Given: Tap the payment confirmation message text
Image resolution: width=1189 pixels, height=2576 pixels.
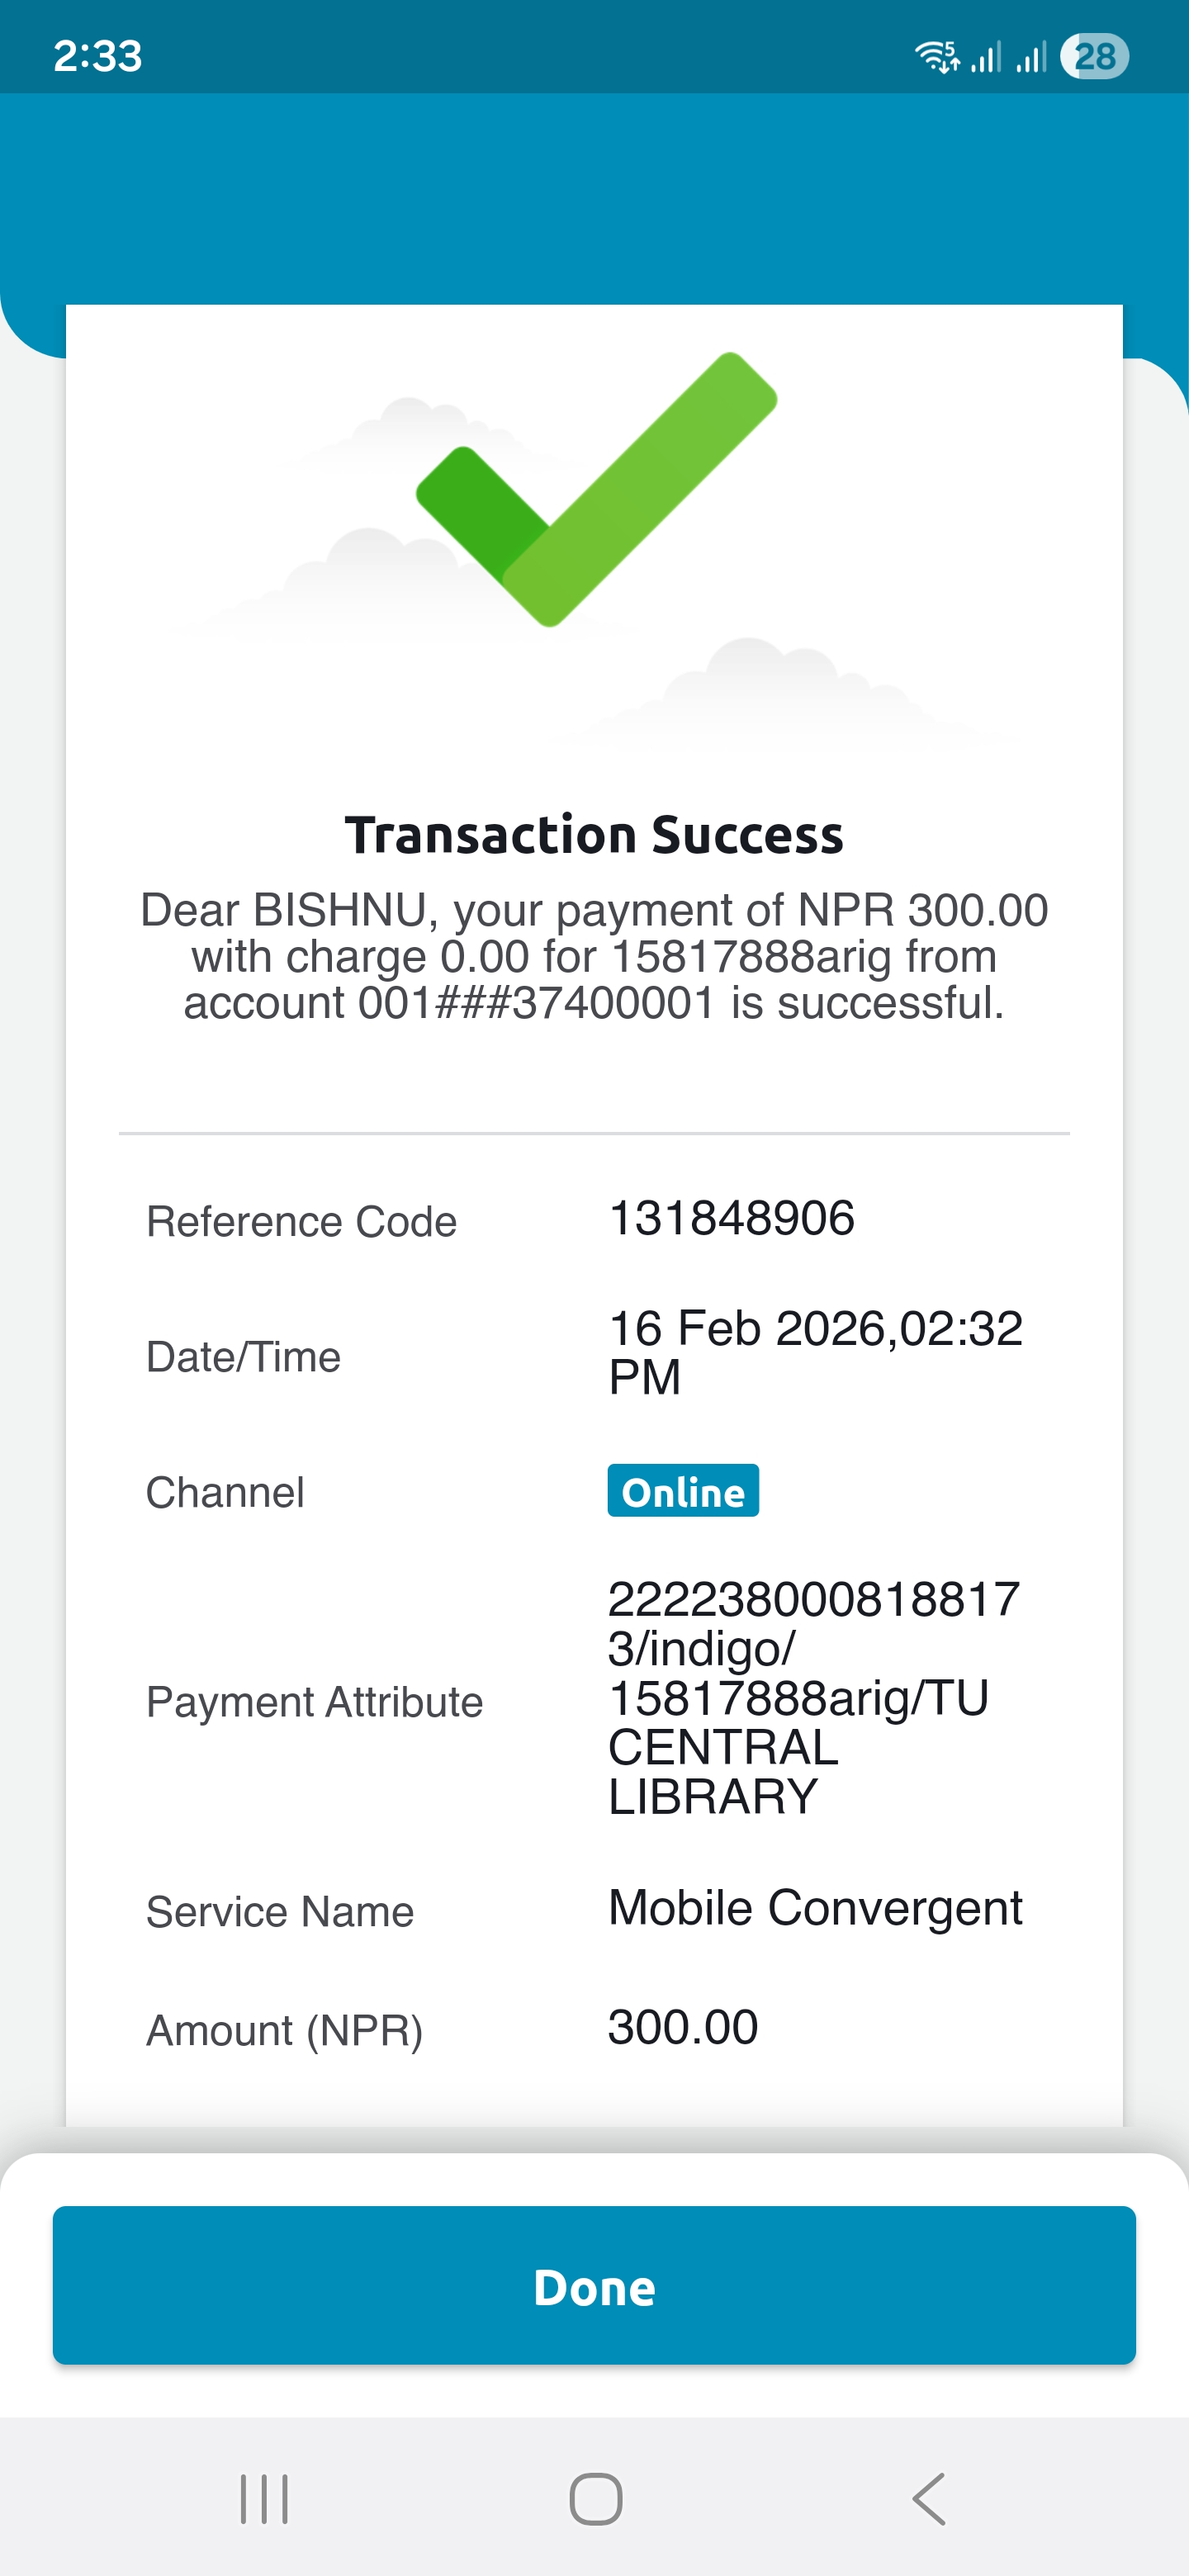Looking at the screenshot, I should point(594,956).
